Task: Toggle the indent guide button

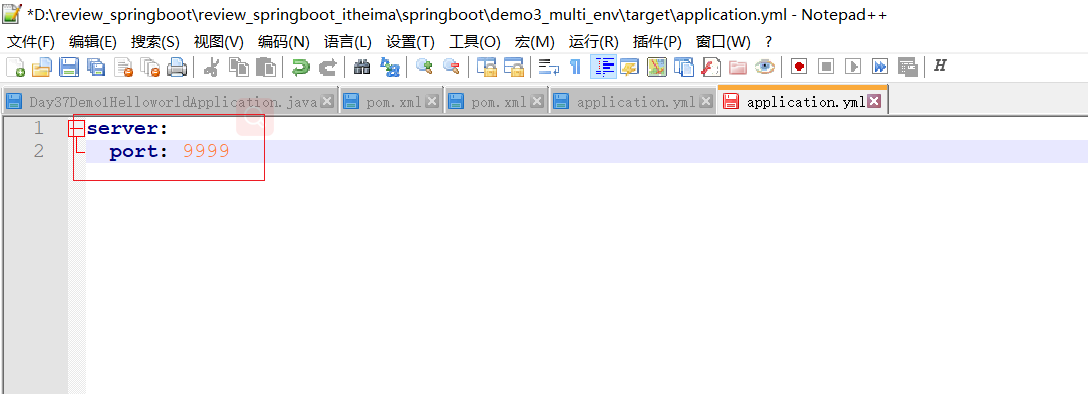Action: tap(603, 67)
